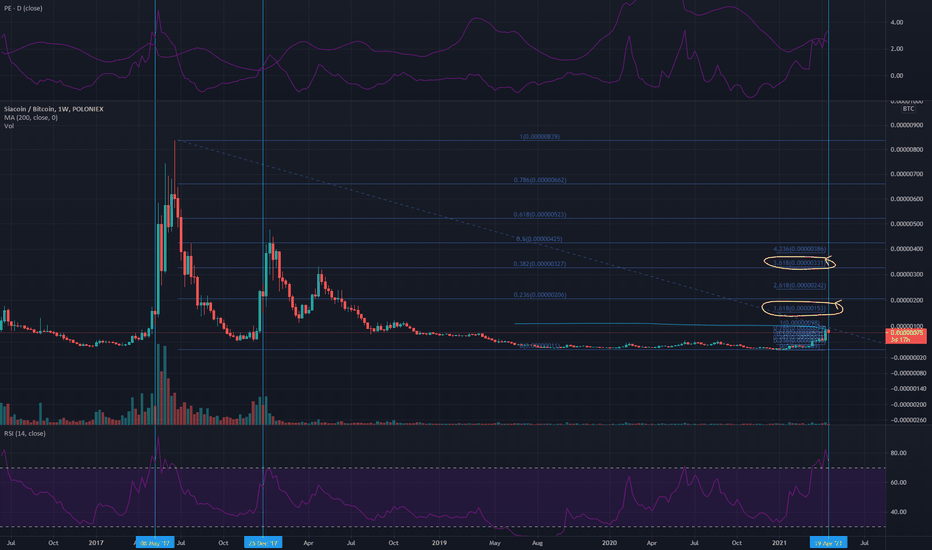Select the 'Siacoin / Bitcoin, 1W, POLONIEX' chart title
Image resolution: width=932 pixels, height=550 pixels.
(53, 109)
